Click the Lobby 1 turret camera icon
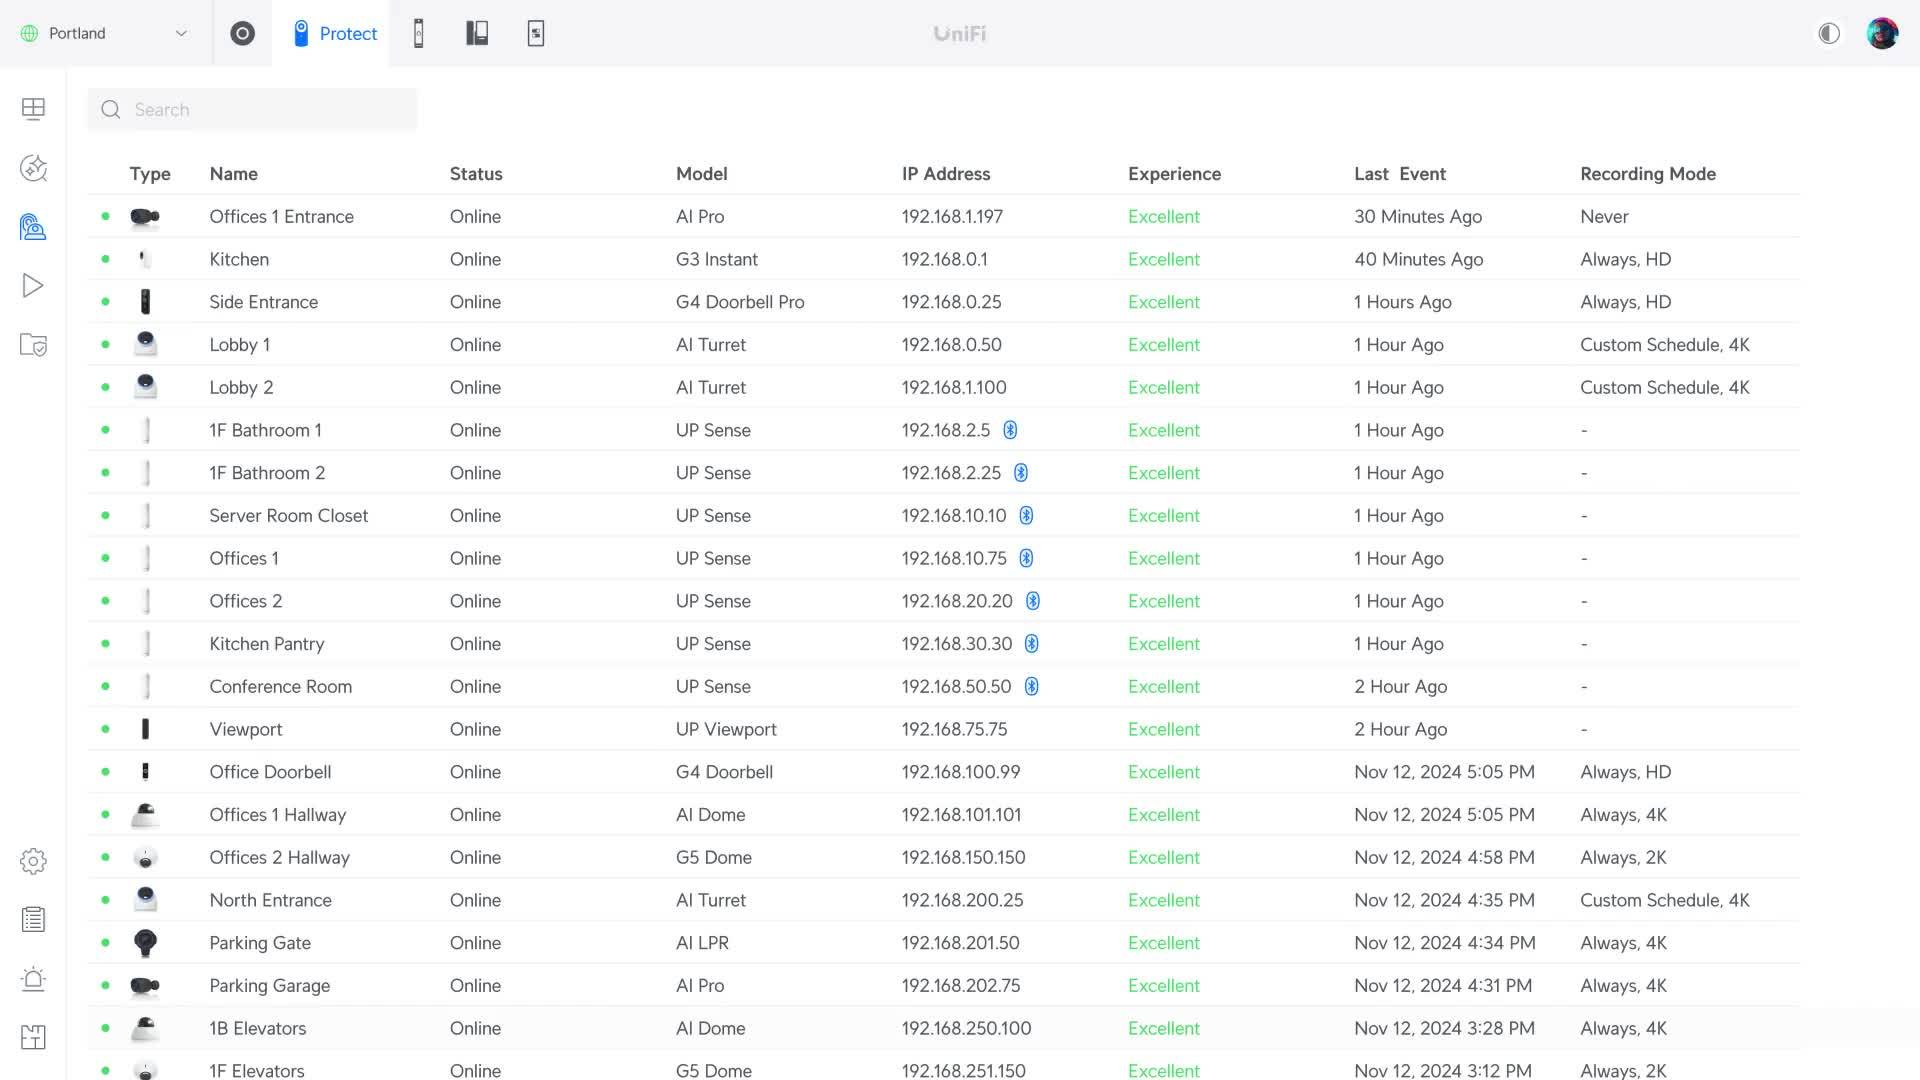 point(145,344)
